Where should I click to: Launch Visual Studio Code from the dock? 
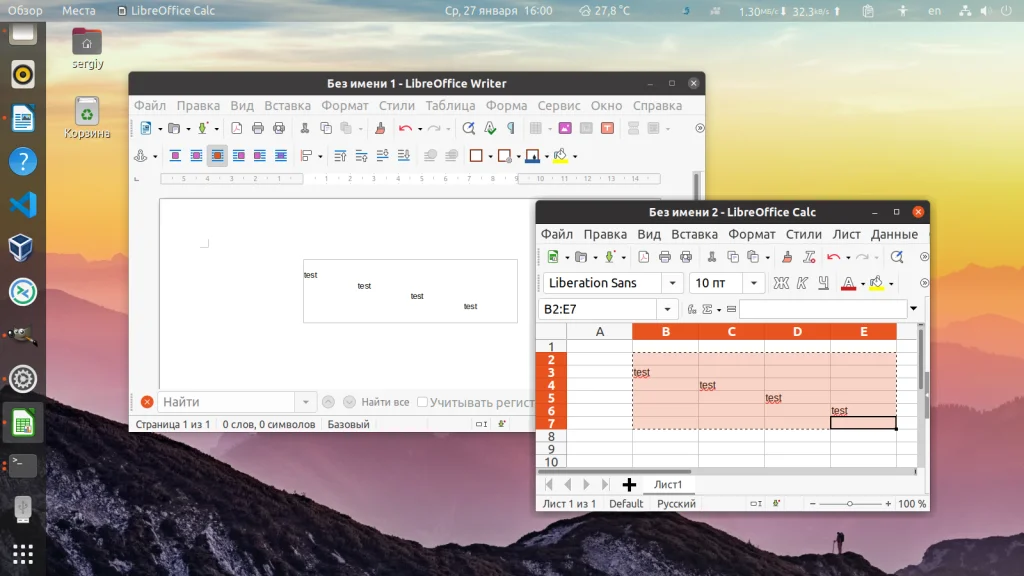tap(21, 205)
